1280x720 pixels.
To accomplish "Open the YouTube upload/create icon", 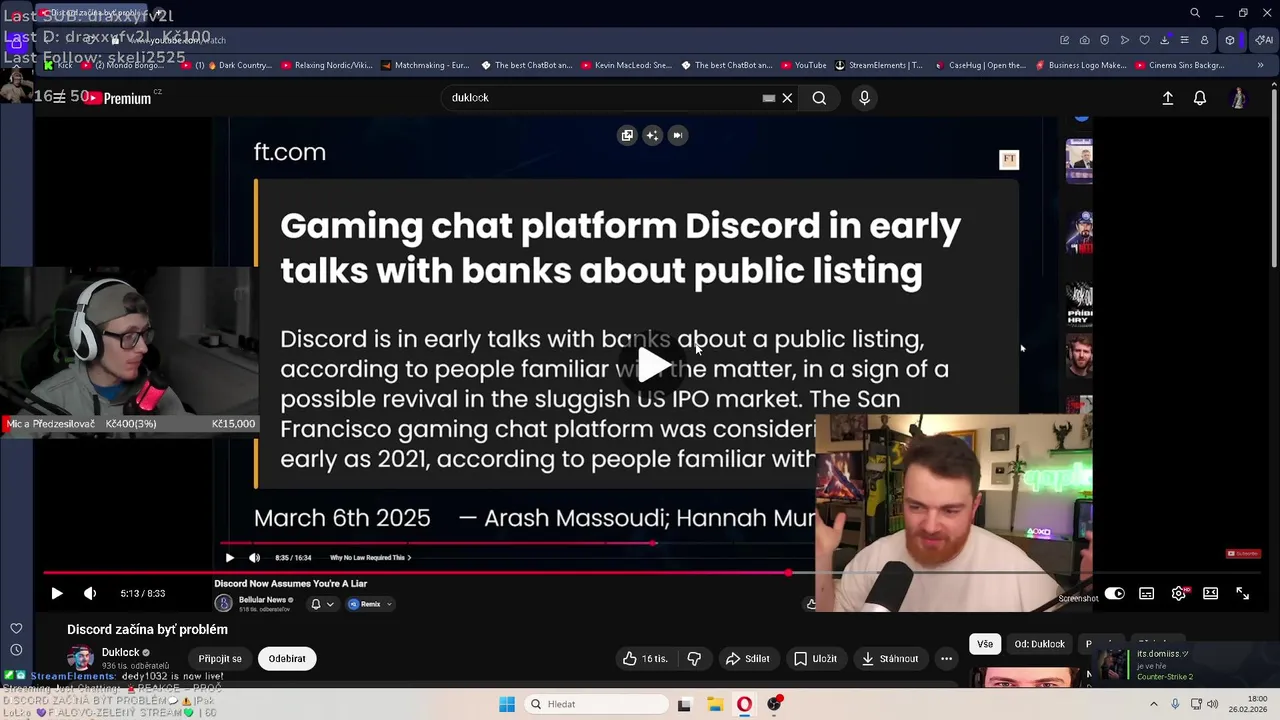I will point(1167,98).
